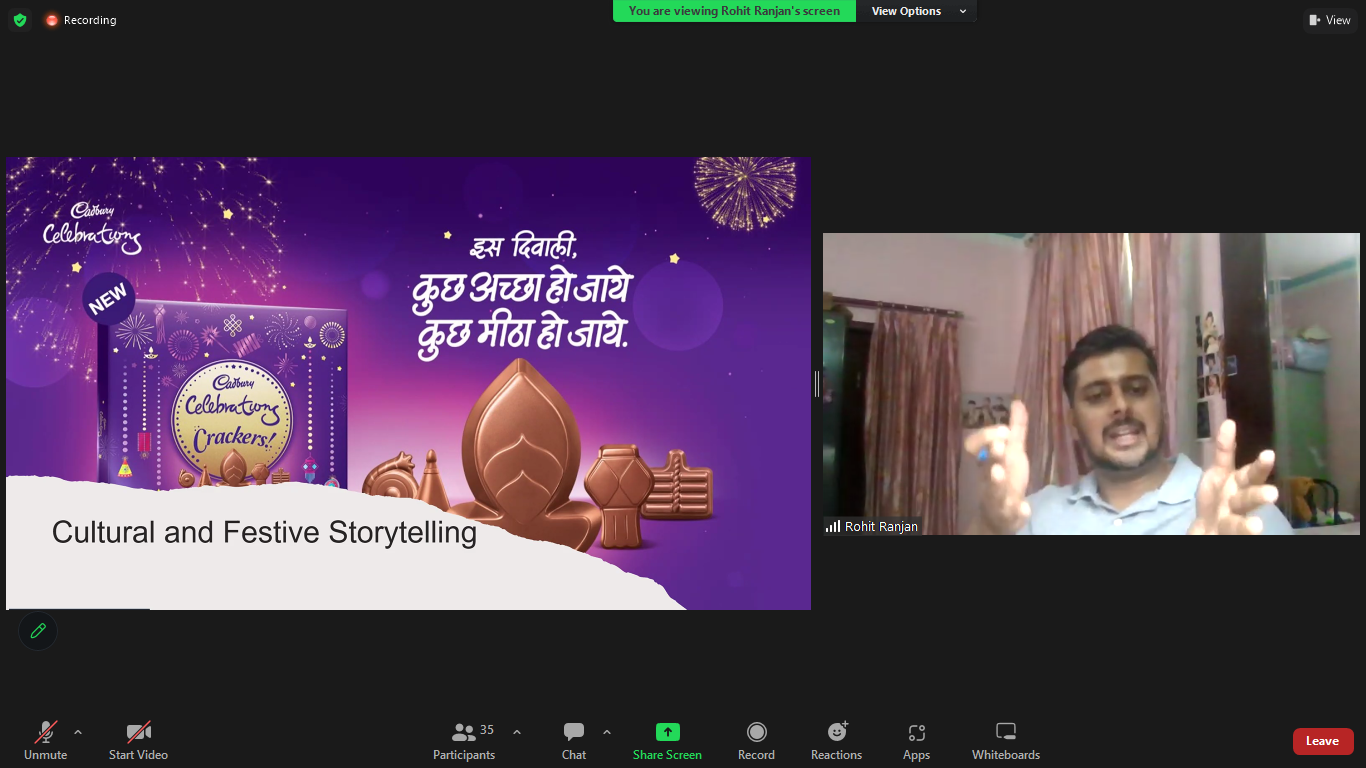This screenshot has width=1366, height=768.
Task: Open the Chat panel
Action: pos(574,741)
